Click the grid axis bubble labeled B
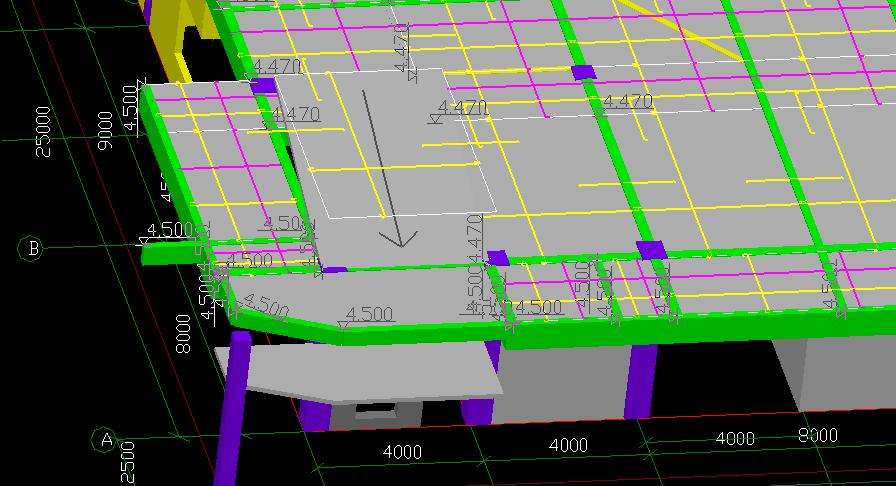896x486 pixels. pos(30,249)
